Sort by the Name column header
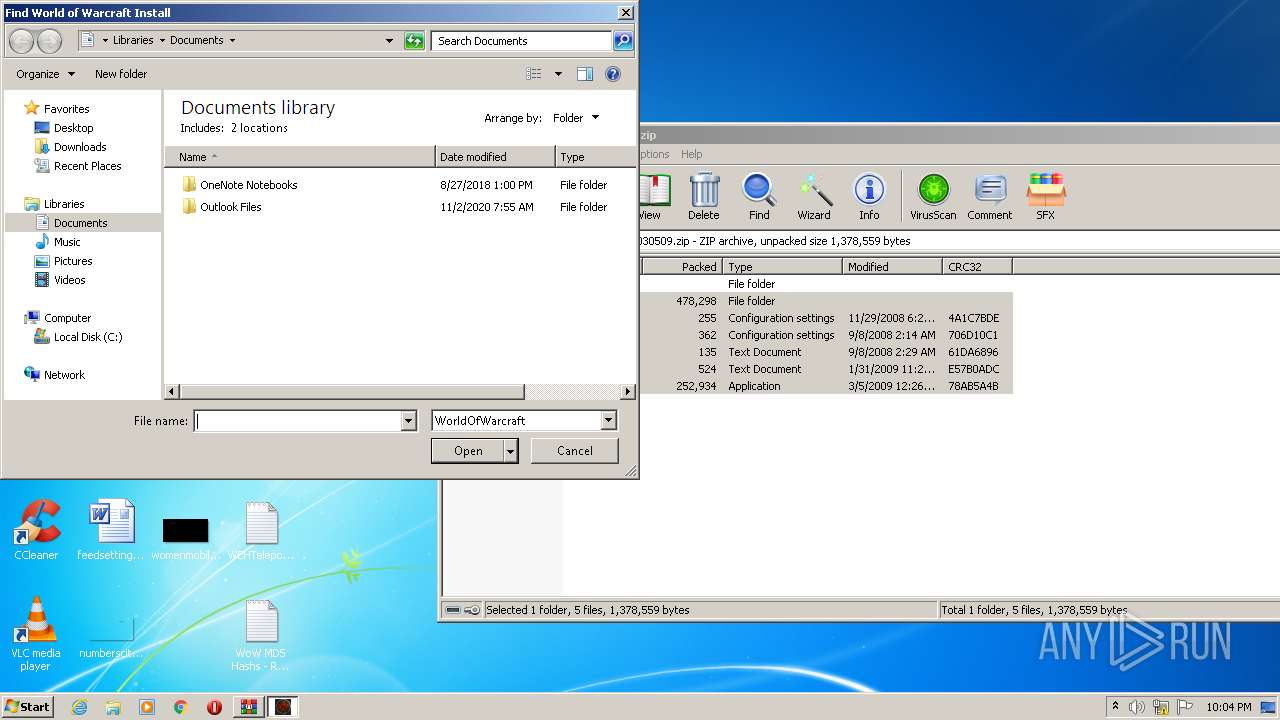Viewport: 1280px width, 720px height. 300,157
